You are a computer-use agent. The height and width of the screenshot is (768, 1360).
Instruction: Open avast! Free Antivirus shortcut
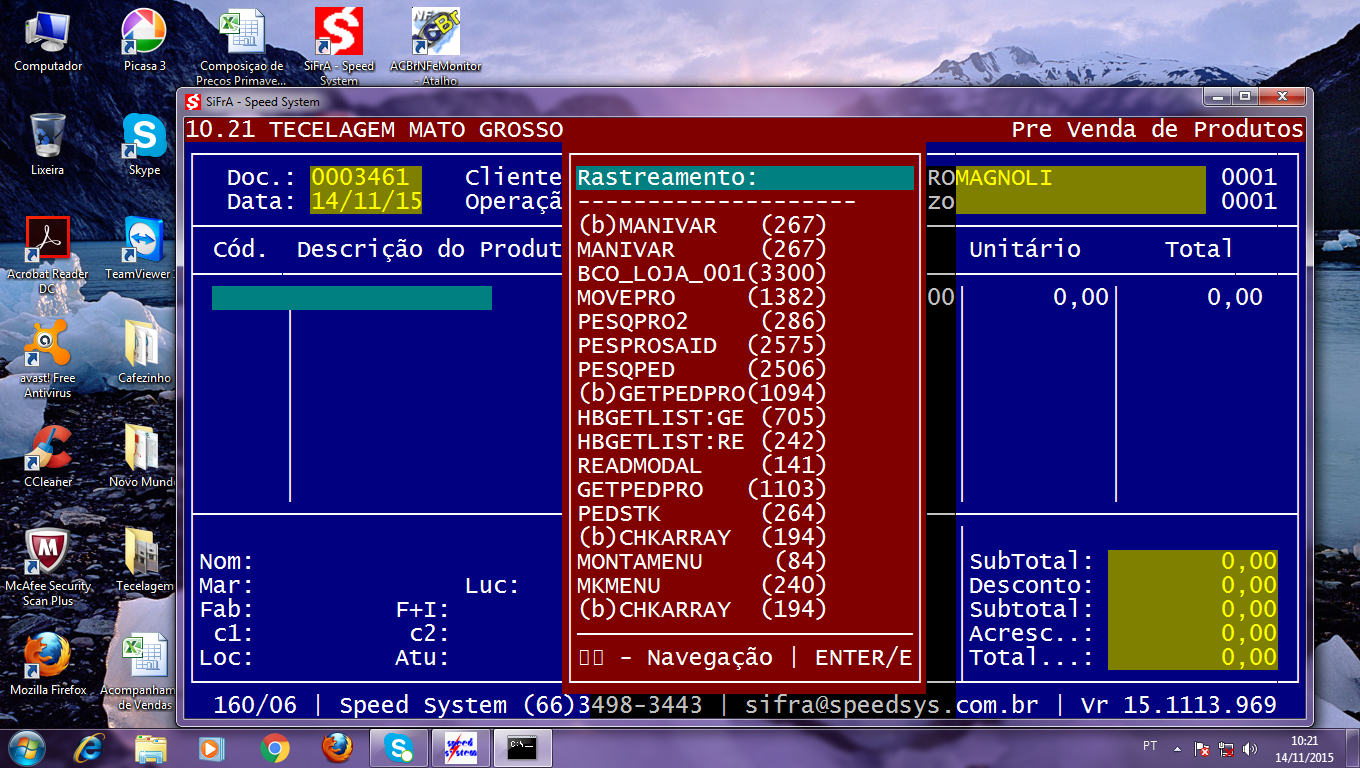(48, 359)
